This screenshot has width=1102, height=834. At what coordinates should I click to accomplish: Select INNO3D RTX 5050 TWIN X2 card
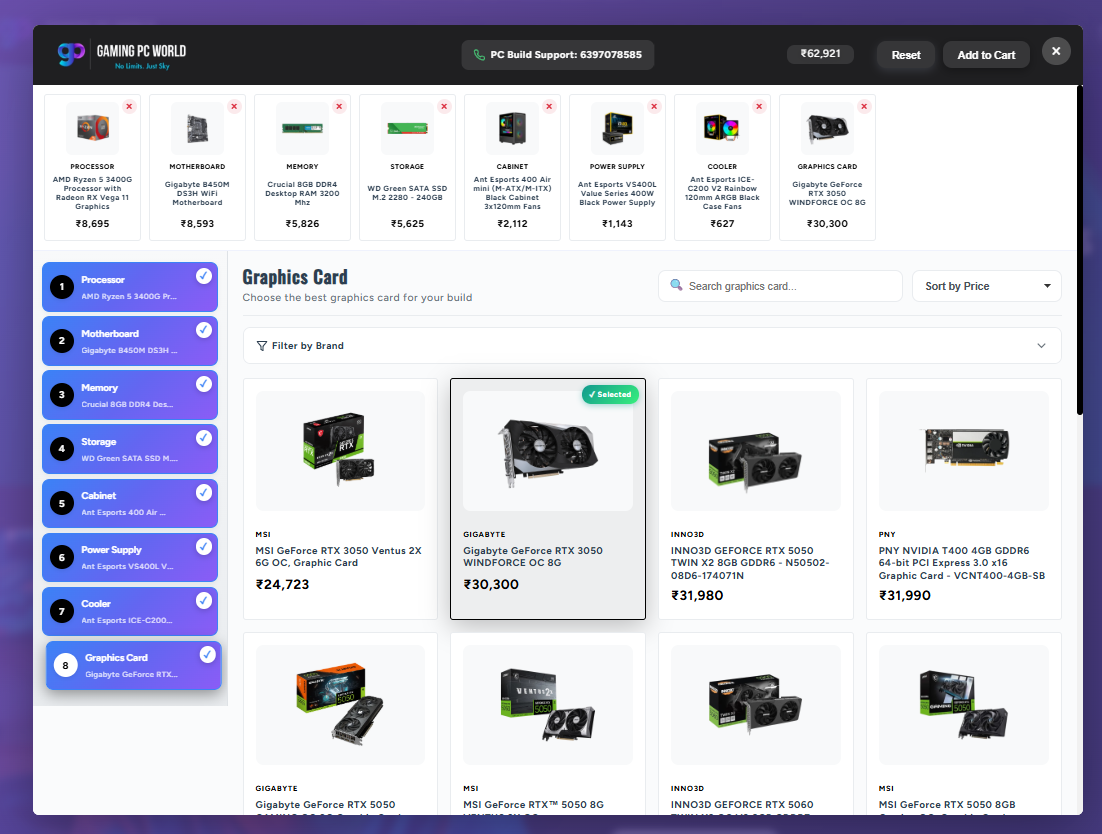tap(756, 499)
